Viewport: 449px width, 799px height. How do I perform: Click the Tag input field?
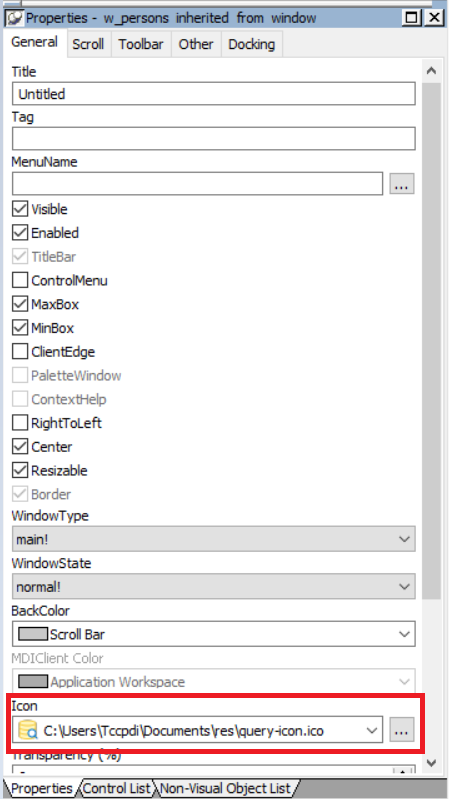click(214, 139)
